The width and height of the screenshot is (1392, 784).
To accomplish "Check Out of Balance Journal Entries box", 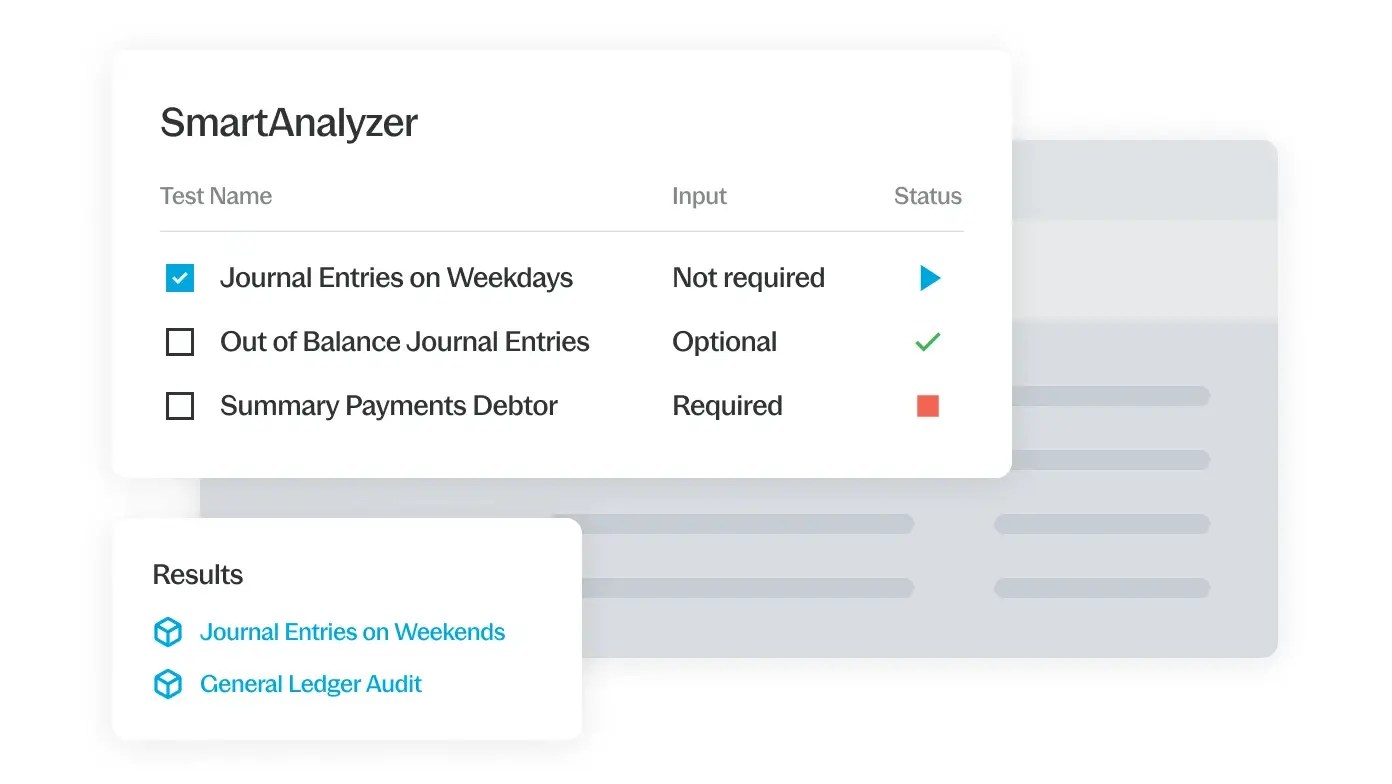I will coord(180,342).
